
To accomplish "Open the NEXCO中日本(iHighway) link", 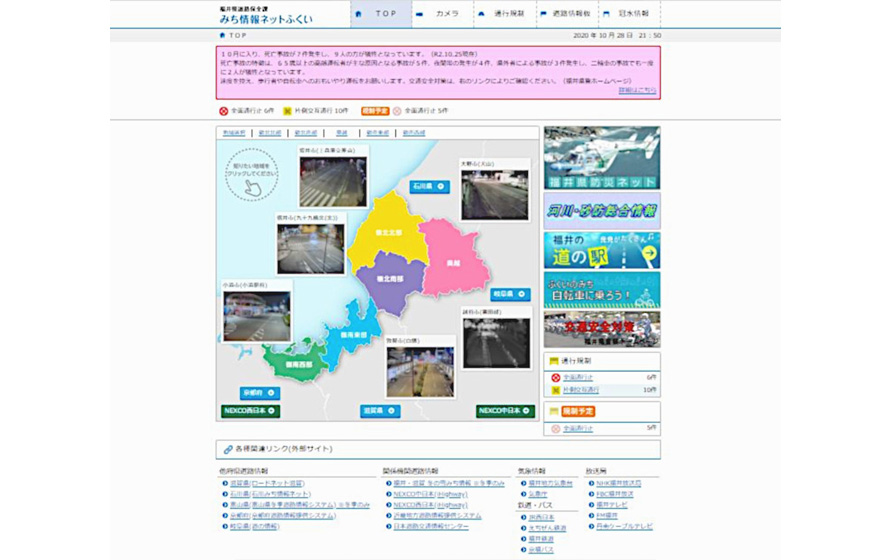I will pos(430,494).
